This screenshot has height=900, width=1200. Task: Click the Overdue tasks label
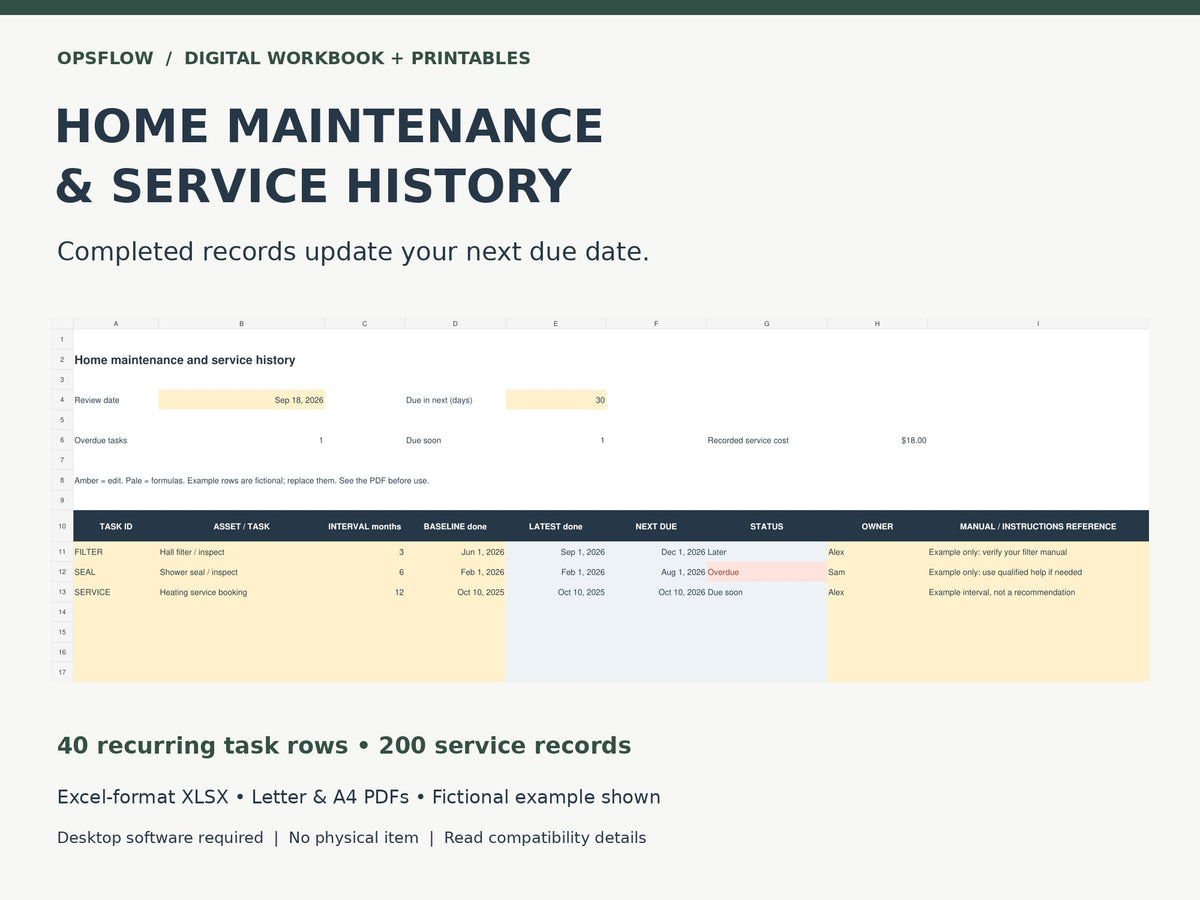[x=101, y=440]
